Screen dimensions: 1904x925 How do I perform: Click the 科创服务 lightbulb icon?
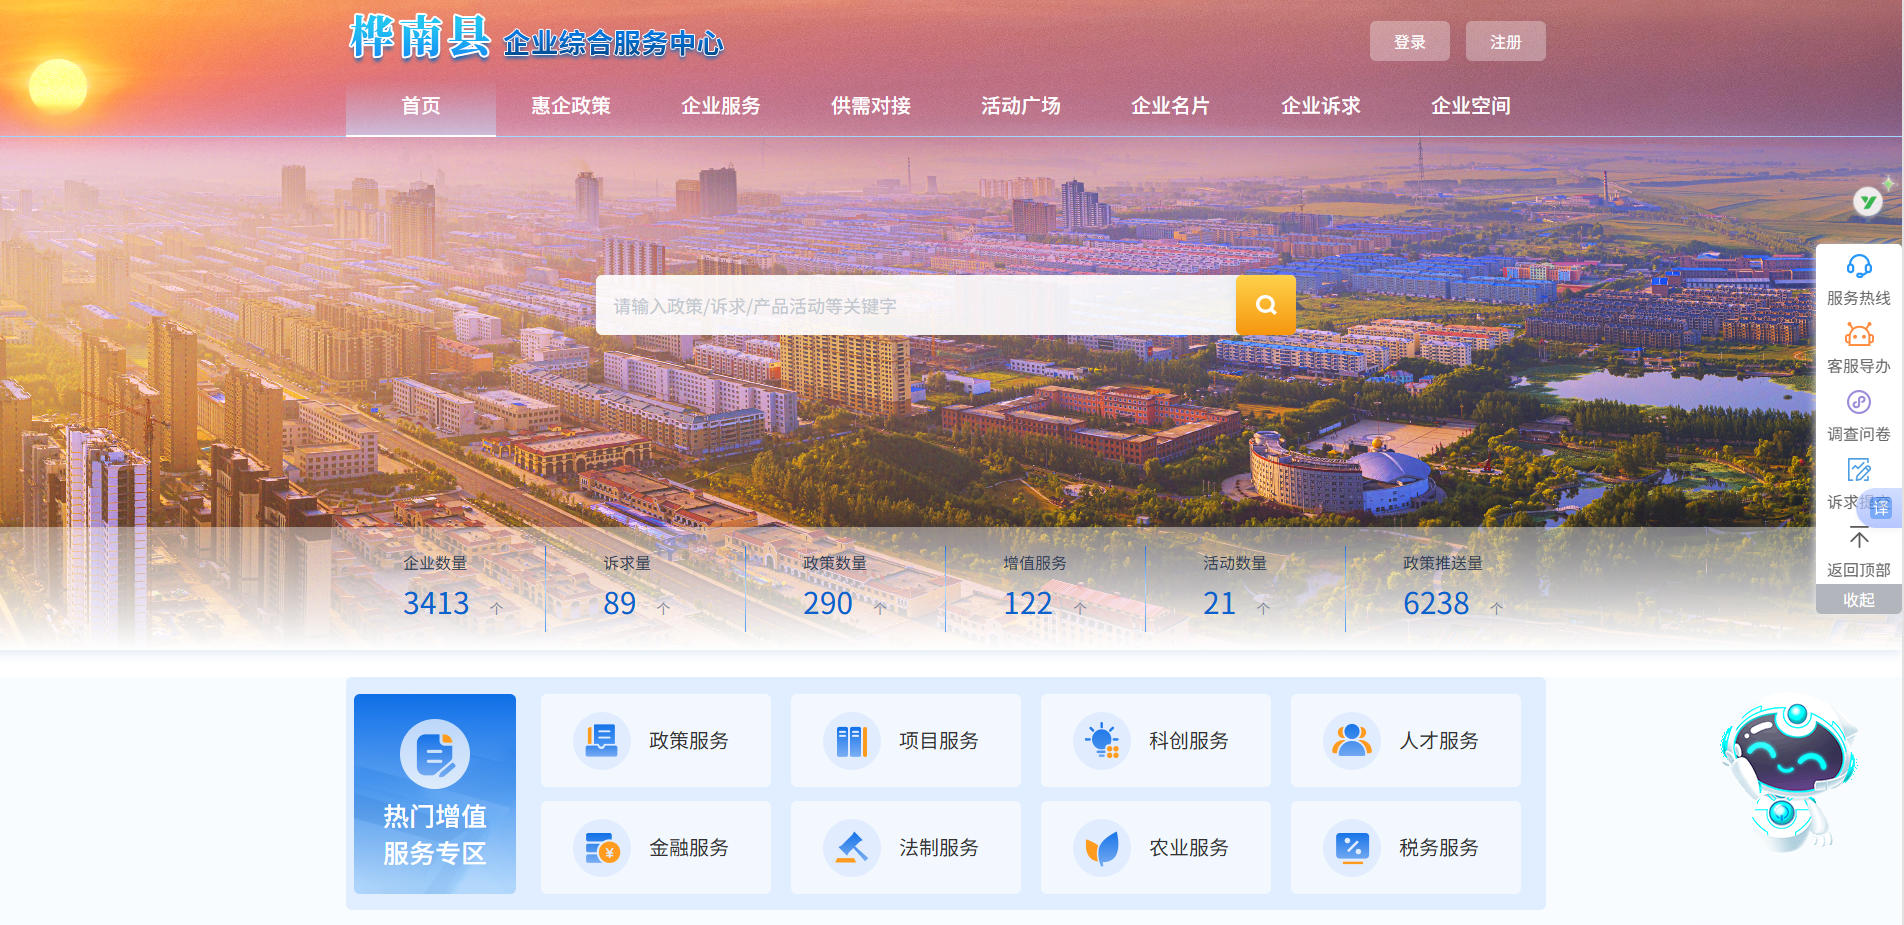point(1101,741)
